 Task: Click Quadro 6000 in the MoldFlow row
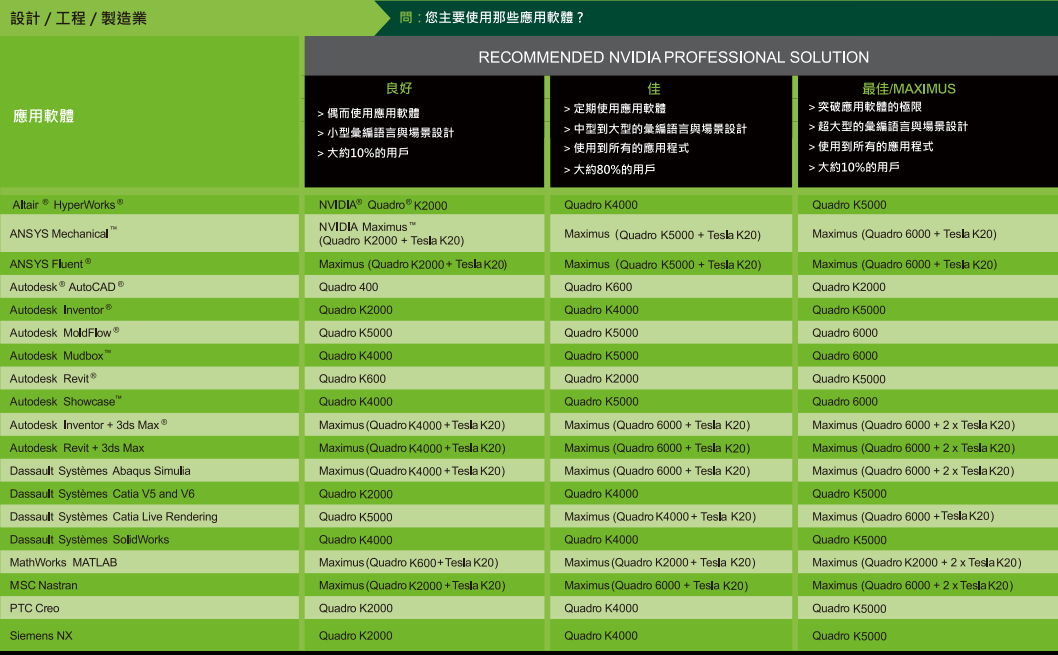[845, 333]
